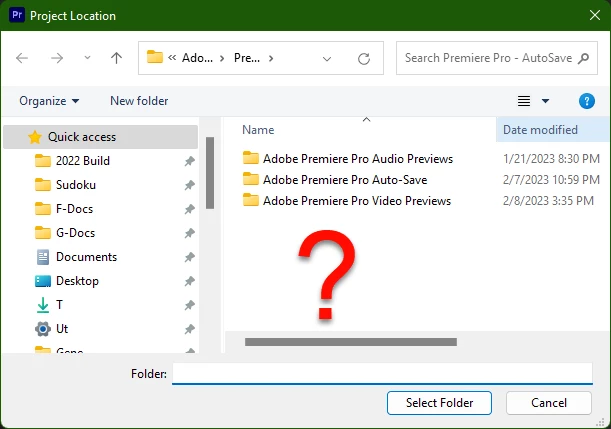Click the Desktop monitor icon in sidebar
The width and height of the screenshot is (611, 429).
pos(42,281)
